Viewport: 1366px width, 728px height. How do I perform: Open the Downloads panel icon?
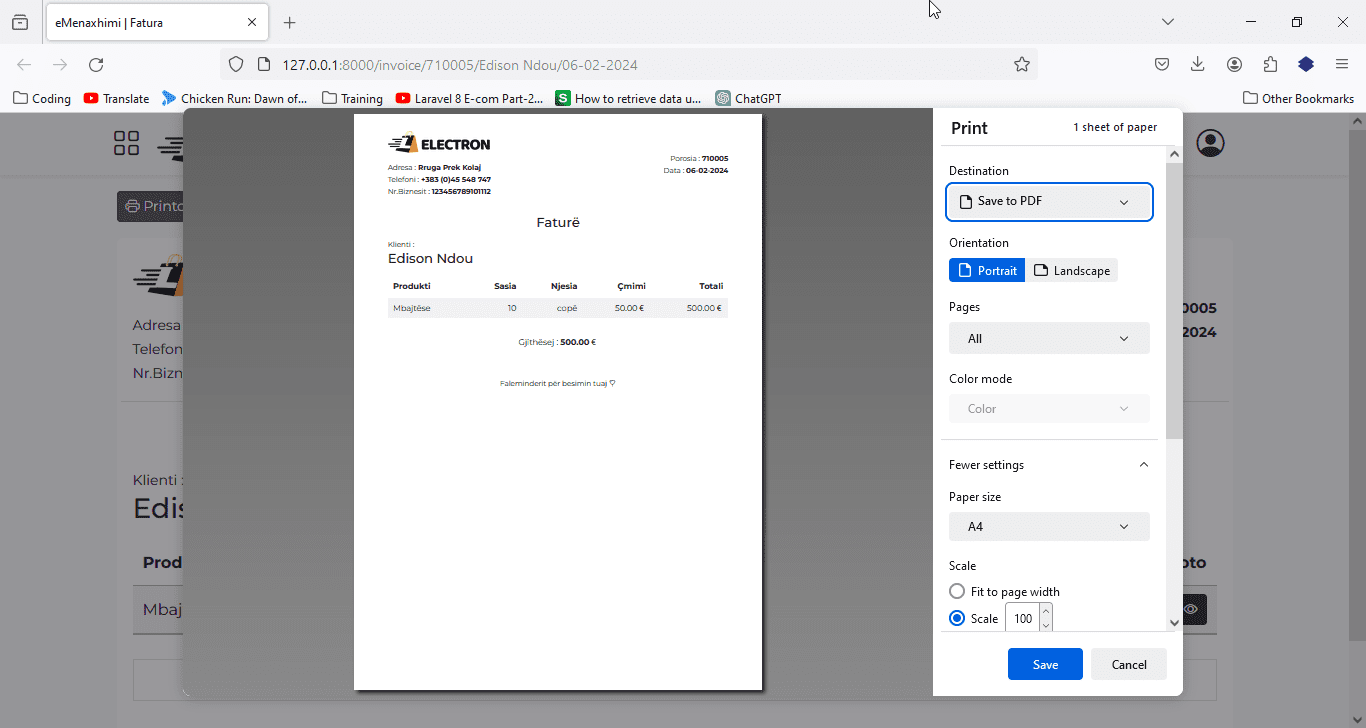tap(1197, 65)
